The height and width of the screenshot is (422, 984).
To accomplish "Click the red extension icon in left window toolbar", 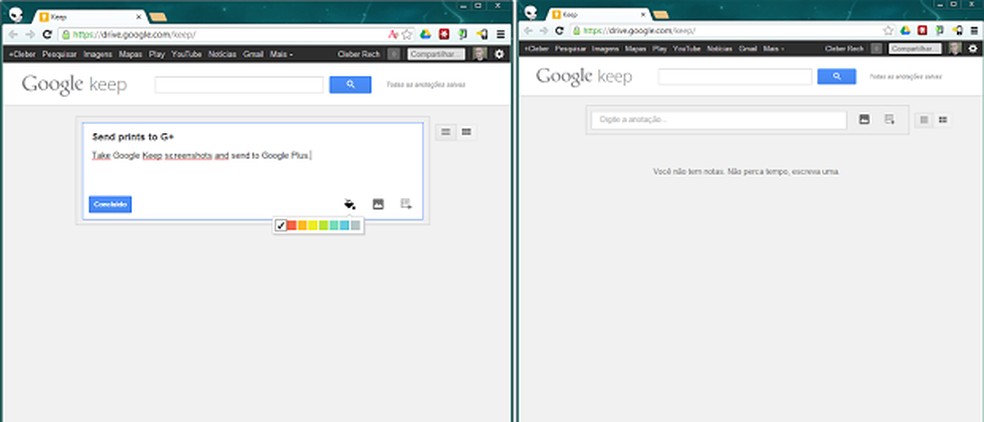I will point(444,35).
